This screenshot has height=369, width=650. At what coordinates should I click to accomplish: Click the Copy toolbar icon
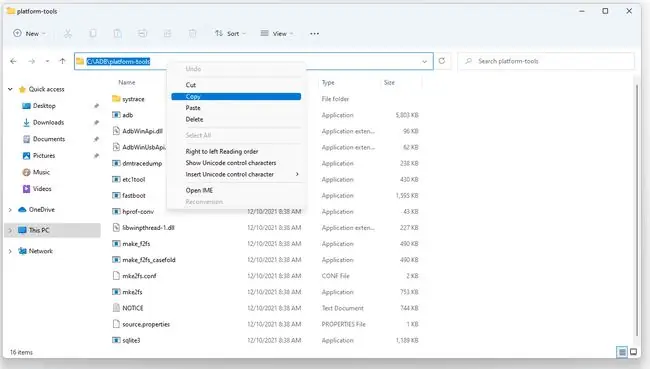tap(93, 34)
